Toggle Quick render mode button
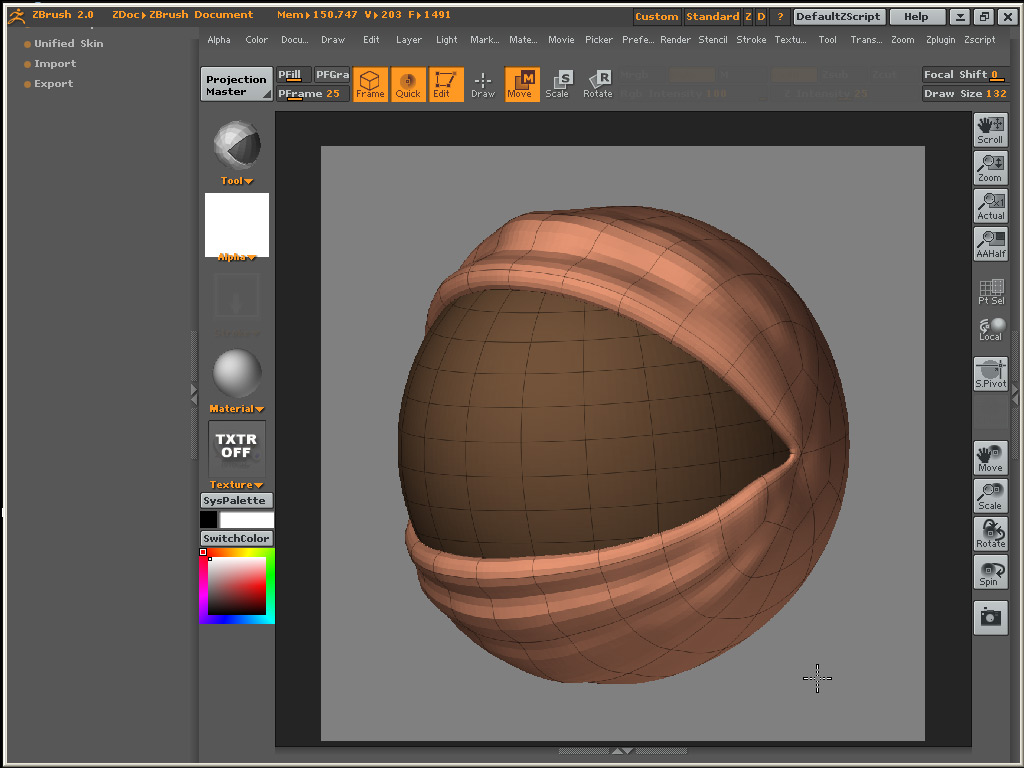Viewport: 1024px width, 768px height. [x=408, y=84]
